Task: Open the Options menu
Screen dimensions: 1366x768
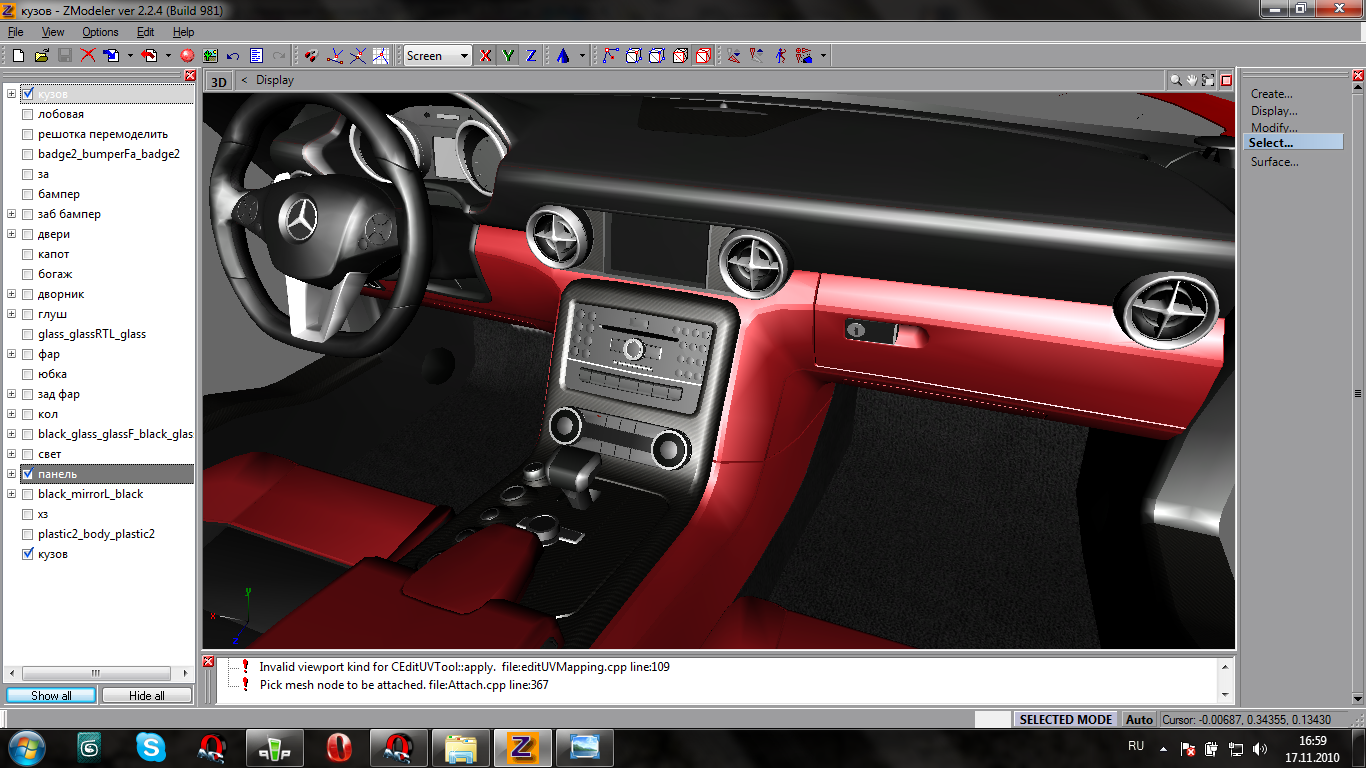Action: point(100,32)
